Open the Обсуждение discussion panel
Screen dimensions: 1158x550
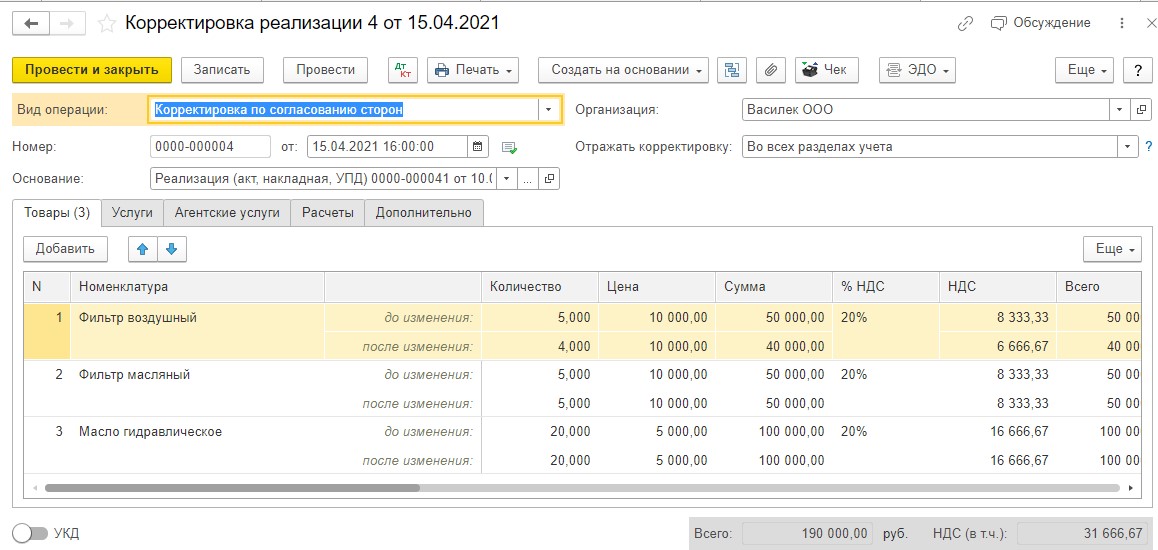click(x=1041, y=23)
